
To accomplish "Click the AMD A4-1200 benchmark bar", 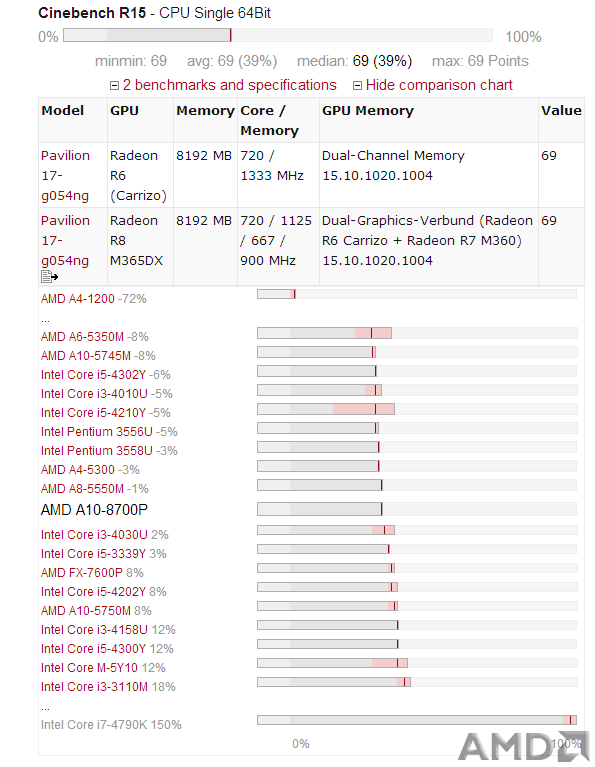I will click(417, 294).
